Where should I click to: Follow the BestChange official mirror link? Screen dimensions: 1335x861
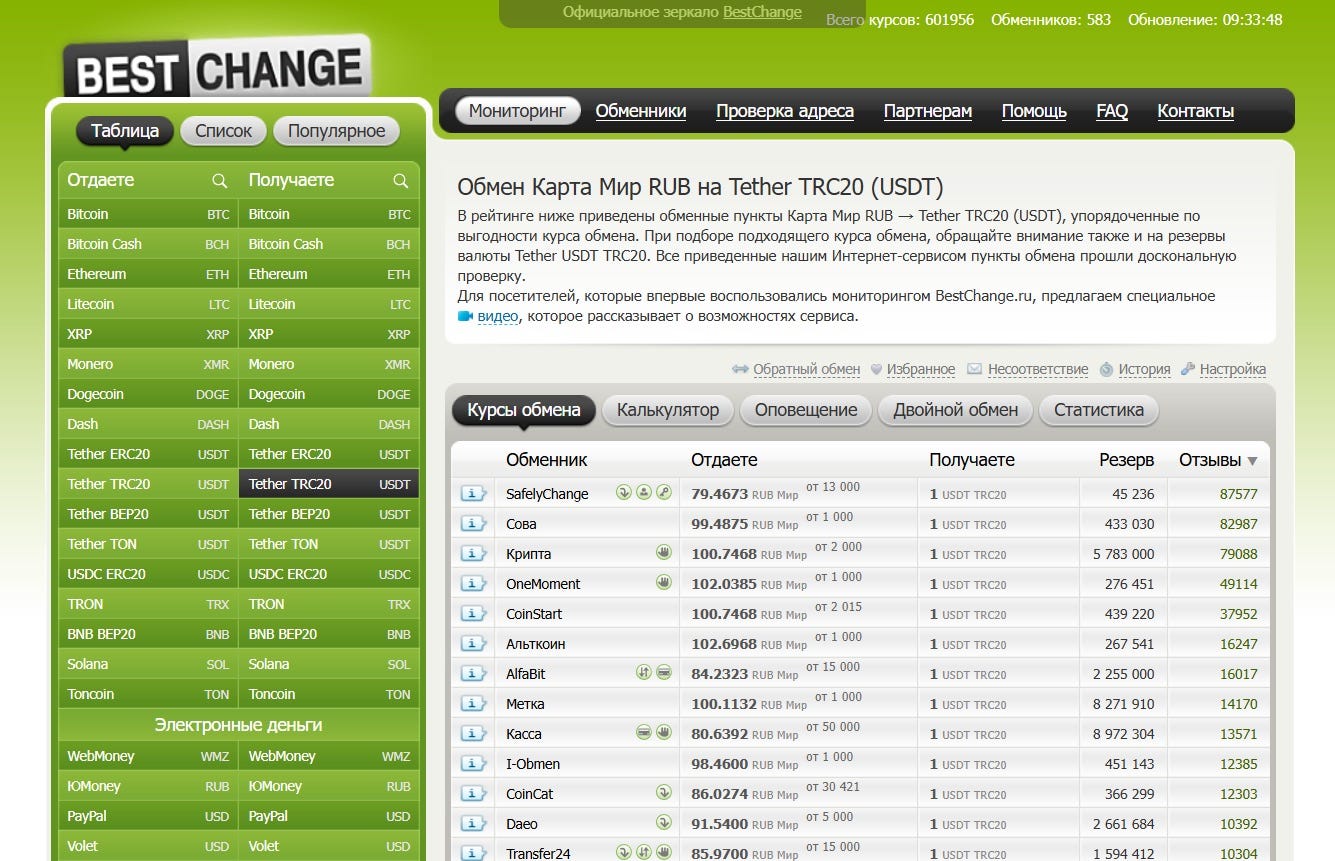pos(762,12)
